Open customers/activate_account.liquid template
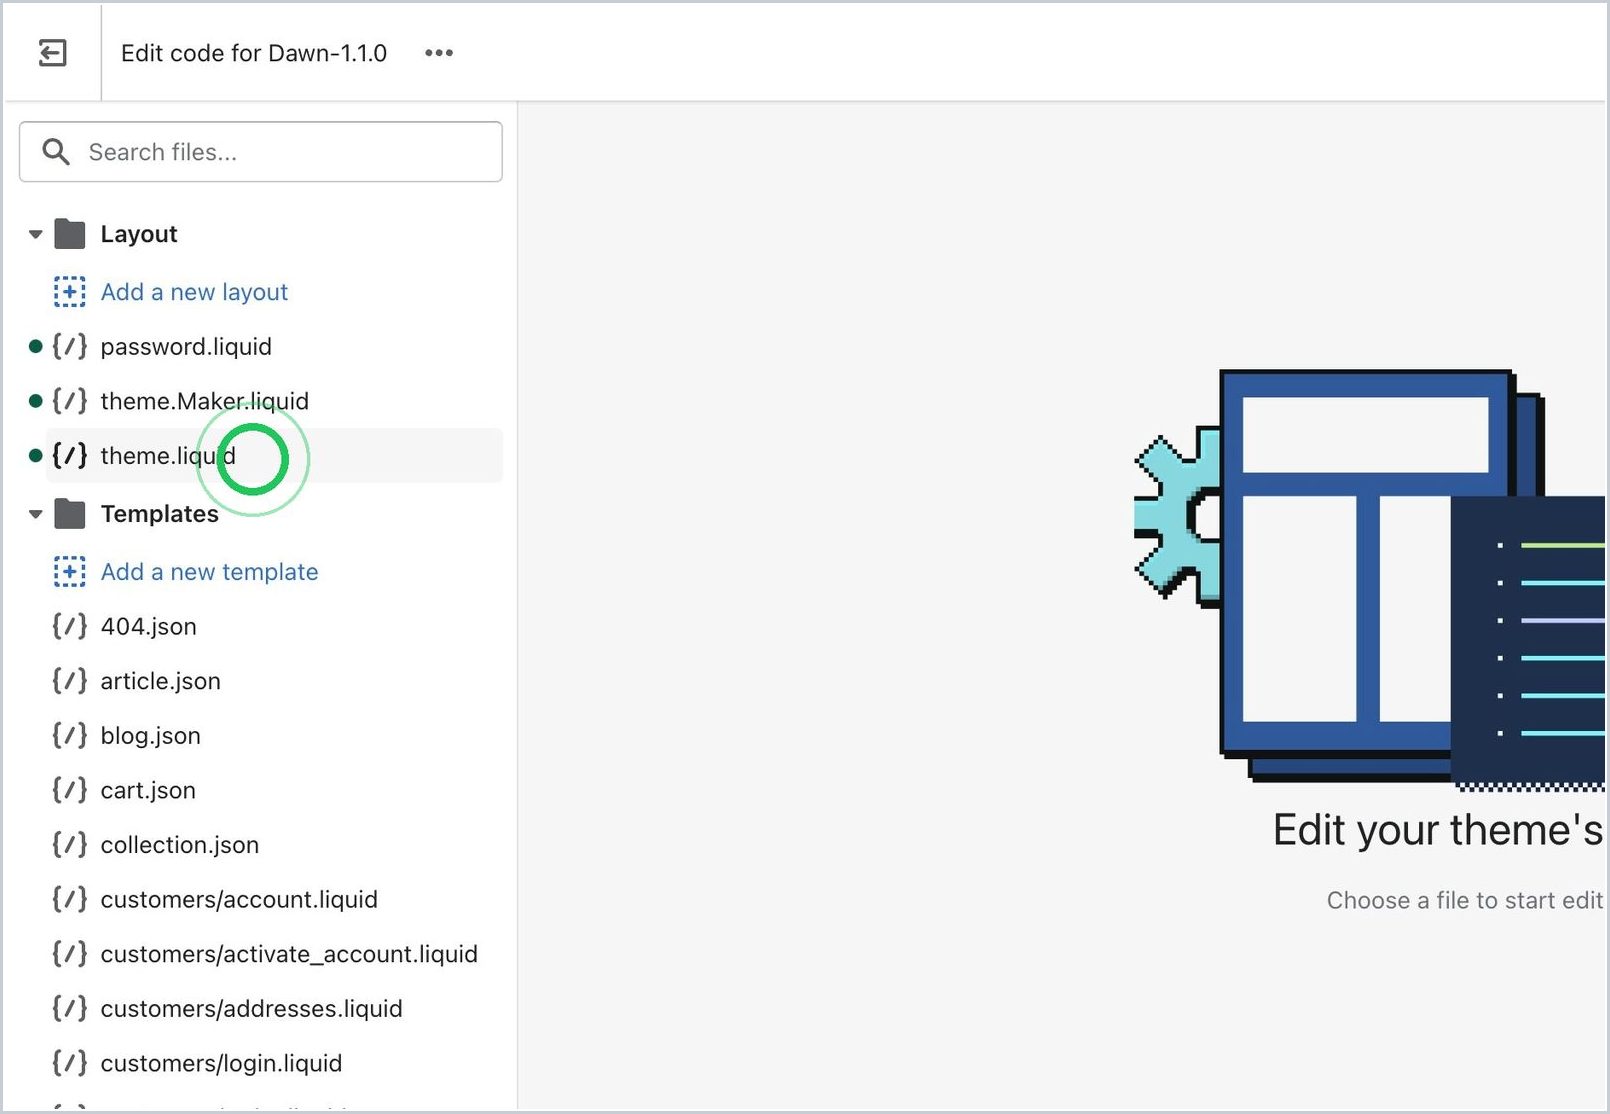Screen dimensions: 1610x1114 289,954
